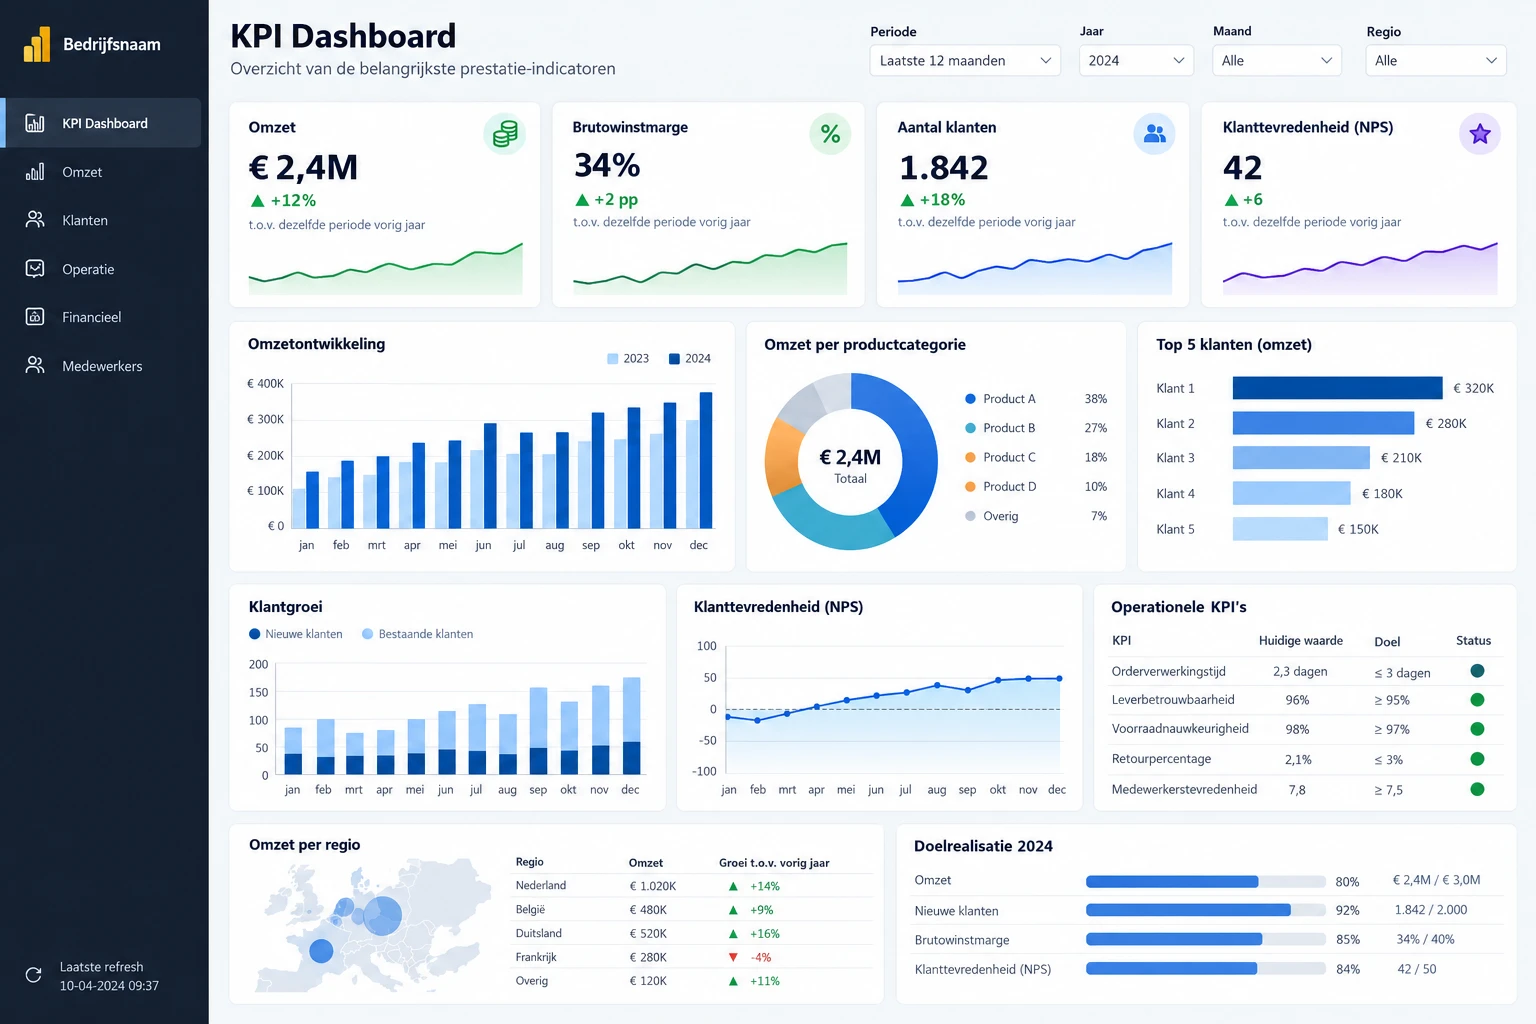Click the people icon on Aantal klanten card

1154,134
